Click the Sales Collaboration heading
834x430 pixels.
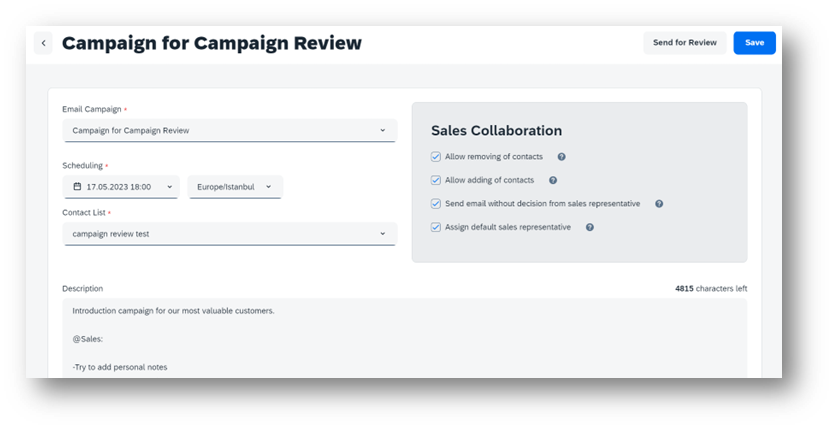tap(496, 131)
